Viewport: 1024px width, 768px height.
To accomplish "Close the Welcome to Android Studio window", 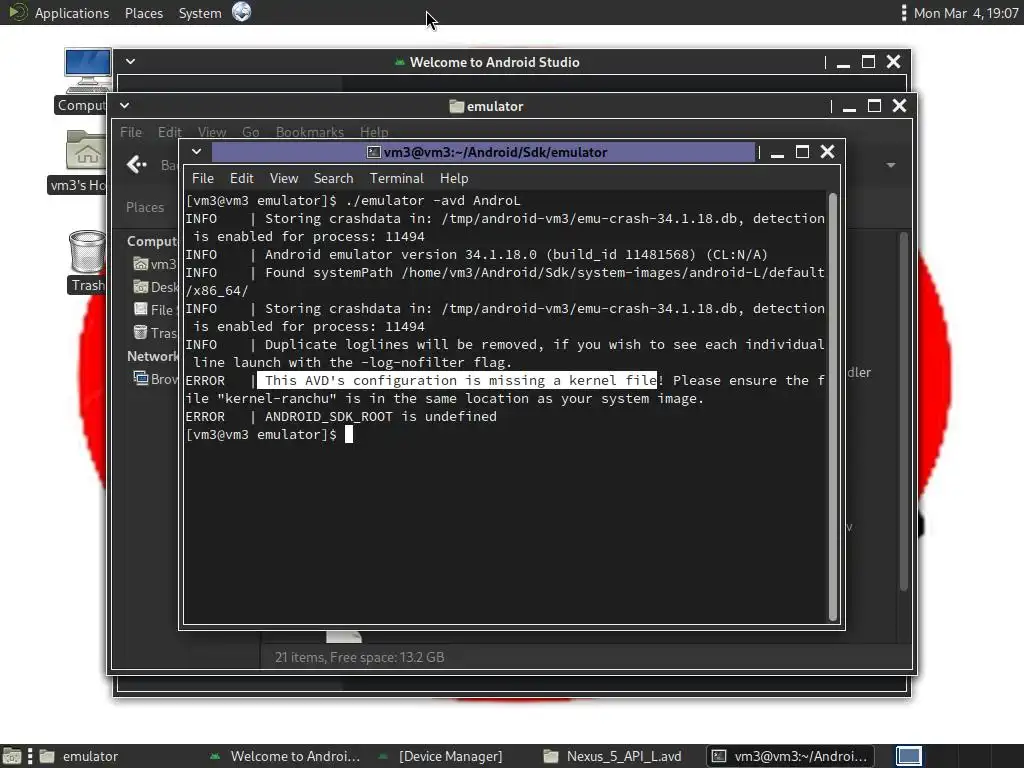I will tap(893, 61).
